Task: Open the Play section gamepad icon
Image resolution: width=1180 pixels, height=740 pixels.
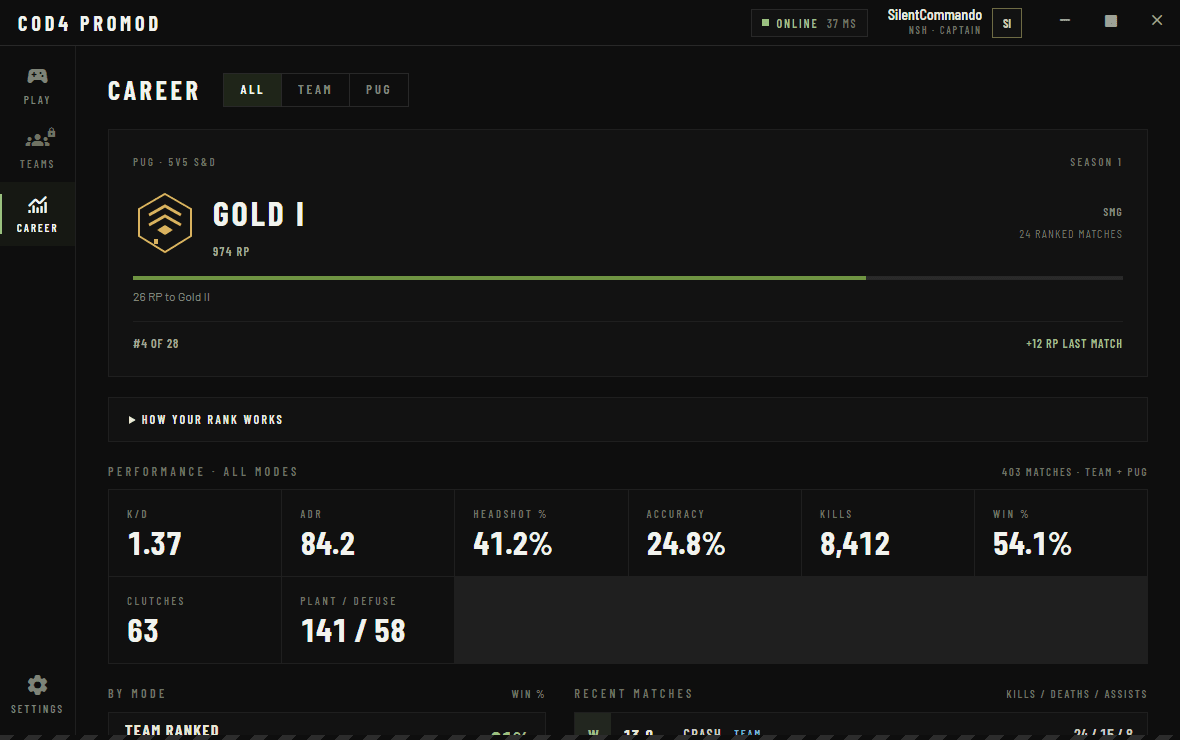Action: click(37, 76)
